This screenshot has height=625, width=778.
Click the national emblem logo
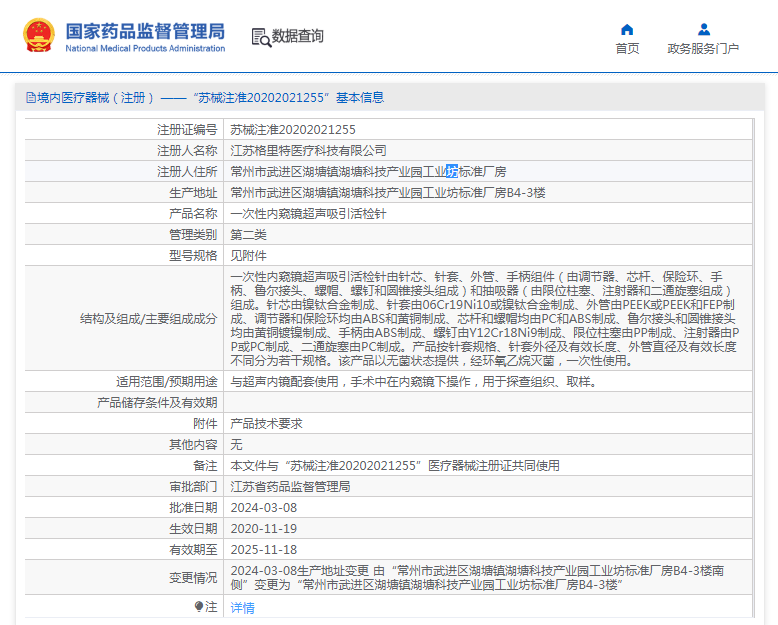coord(39,35)
